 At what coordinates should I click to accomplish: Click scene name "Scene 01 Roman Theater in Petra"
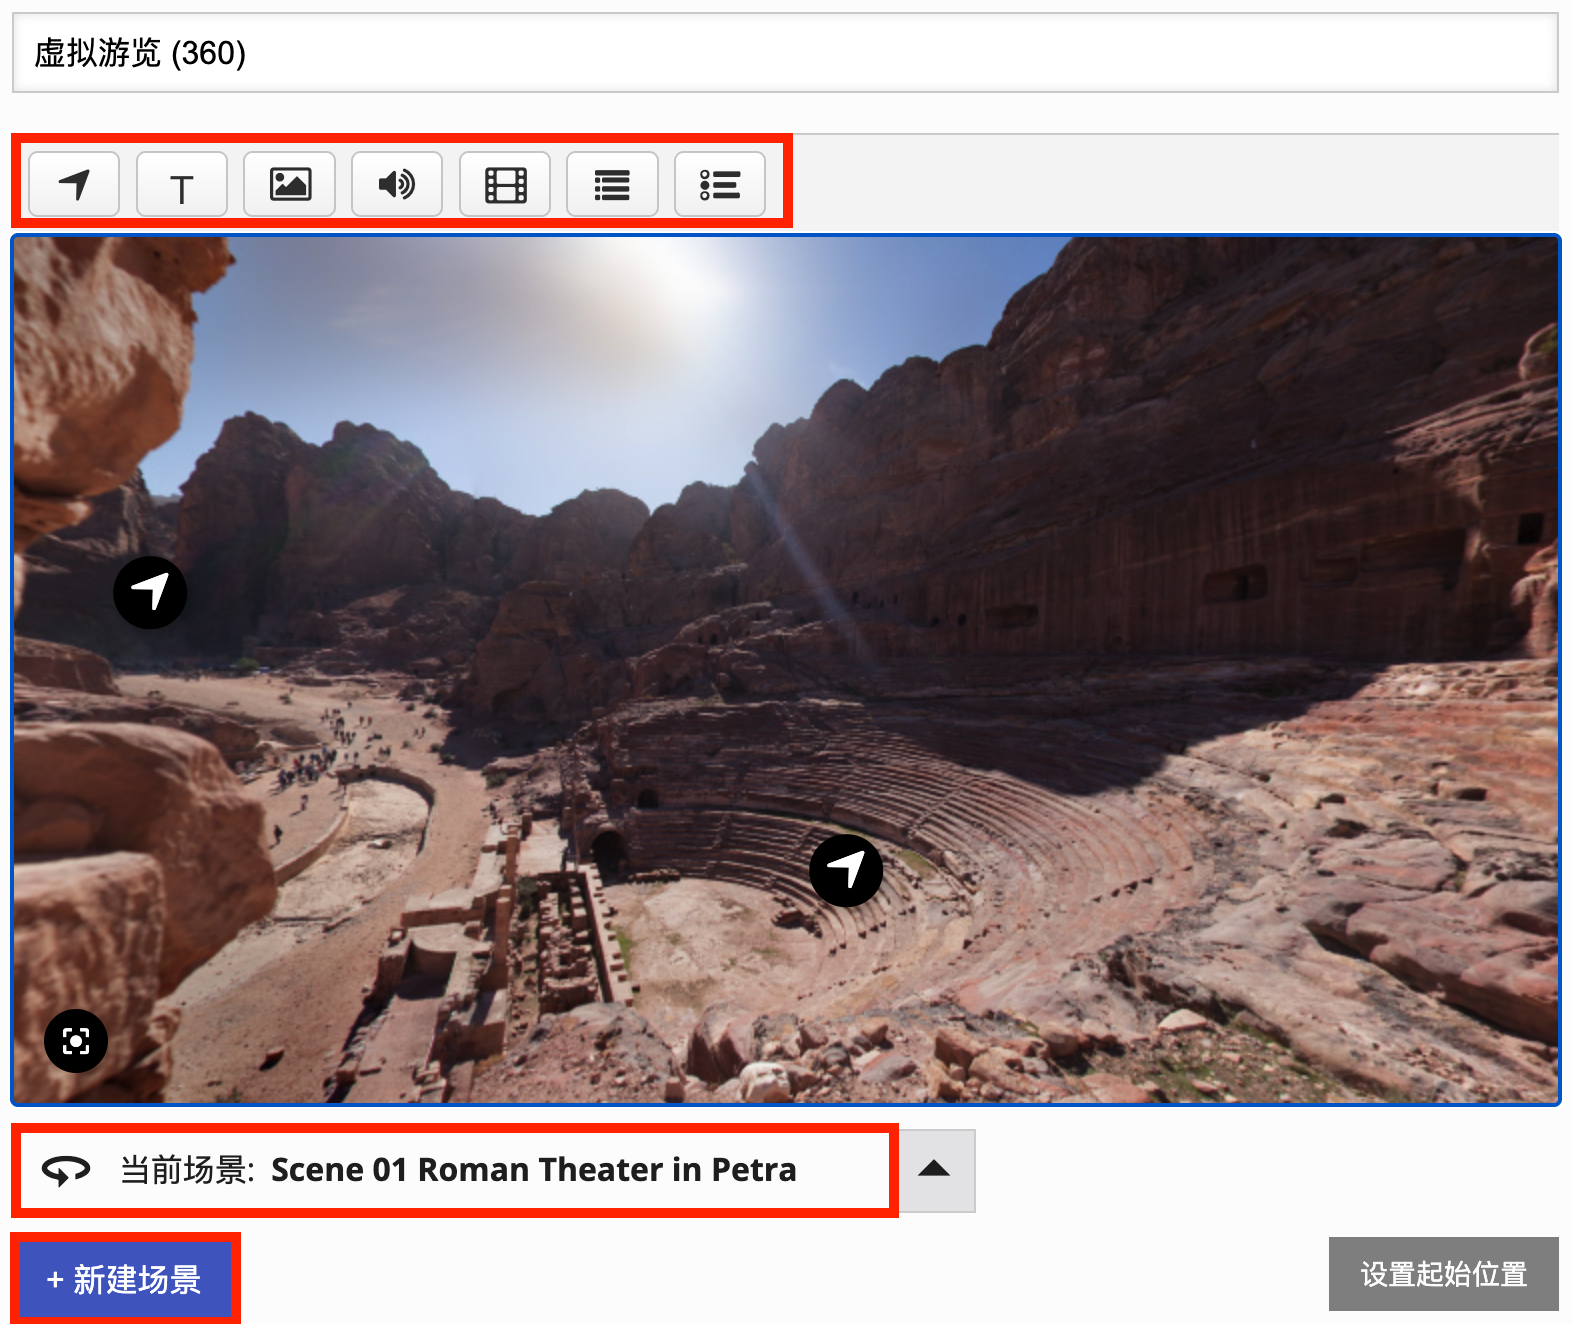pyautogui.click(x=533, y=1170)
